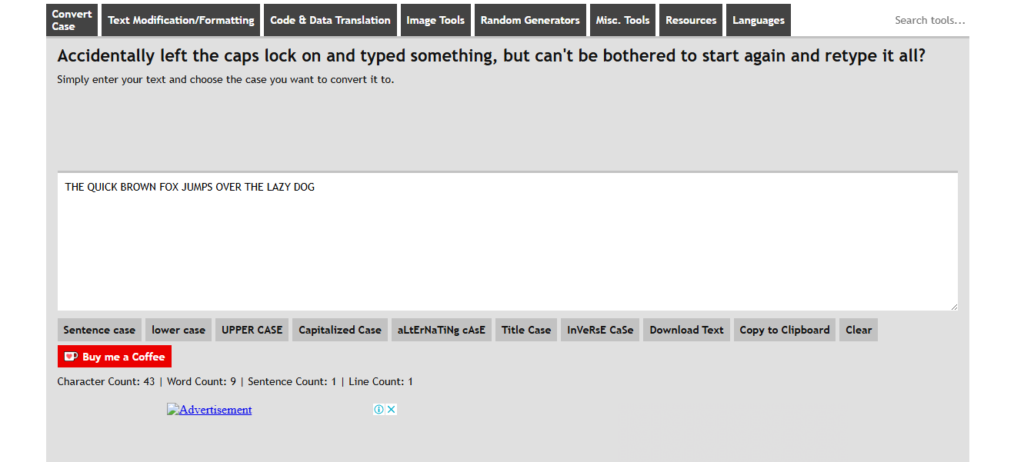Click the Line Count: 1 text
Screen dimensions: 1024x462
(x=381, y=382)
